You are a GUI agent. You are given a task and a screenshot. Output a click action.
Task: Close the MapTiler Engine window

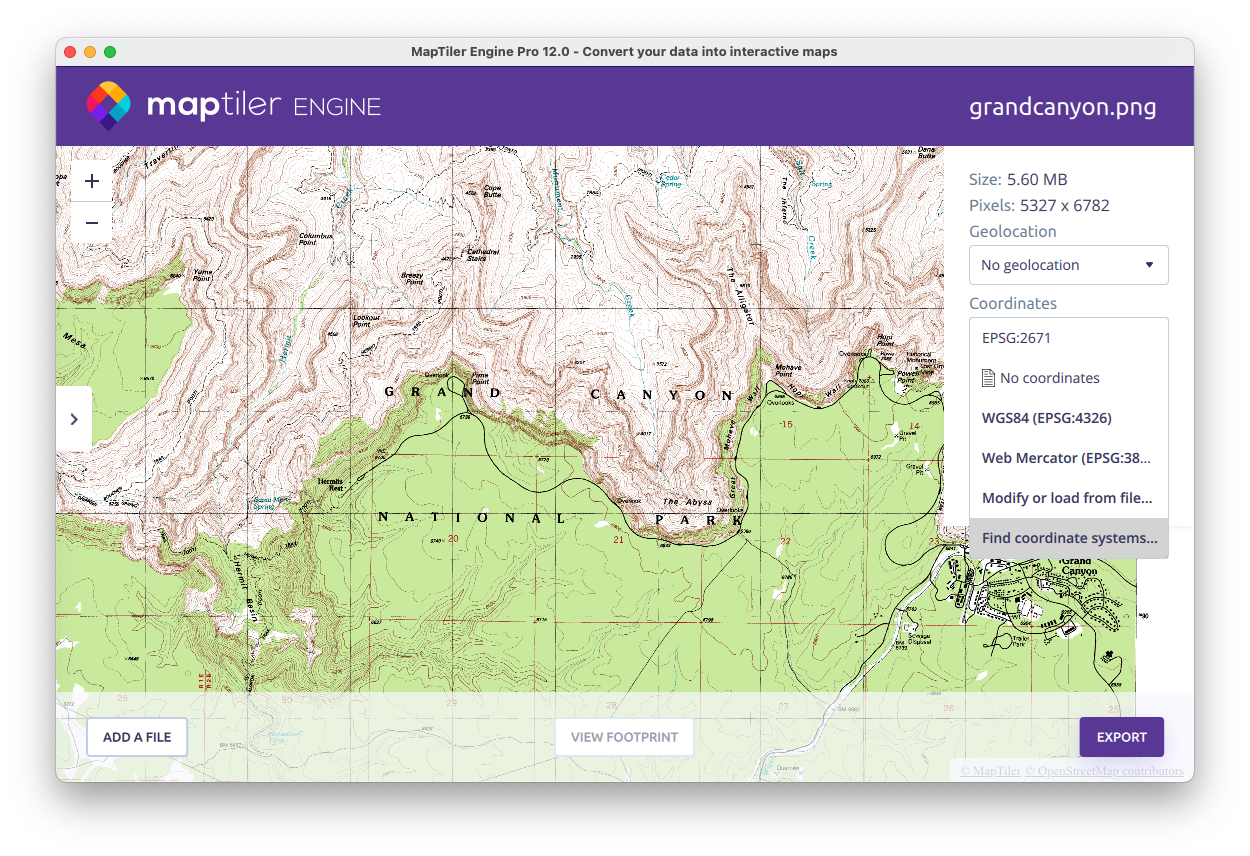click(x=70, y=52)
